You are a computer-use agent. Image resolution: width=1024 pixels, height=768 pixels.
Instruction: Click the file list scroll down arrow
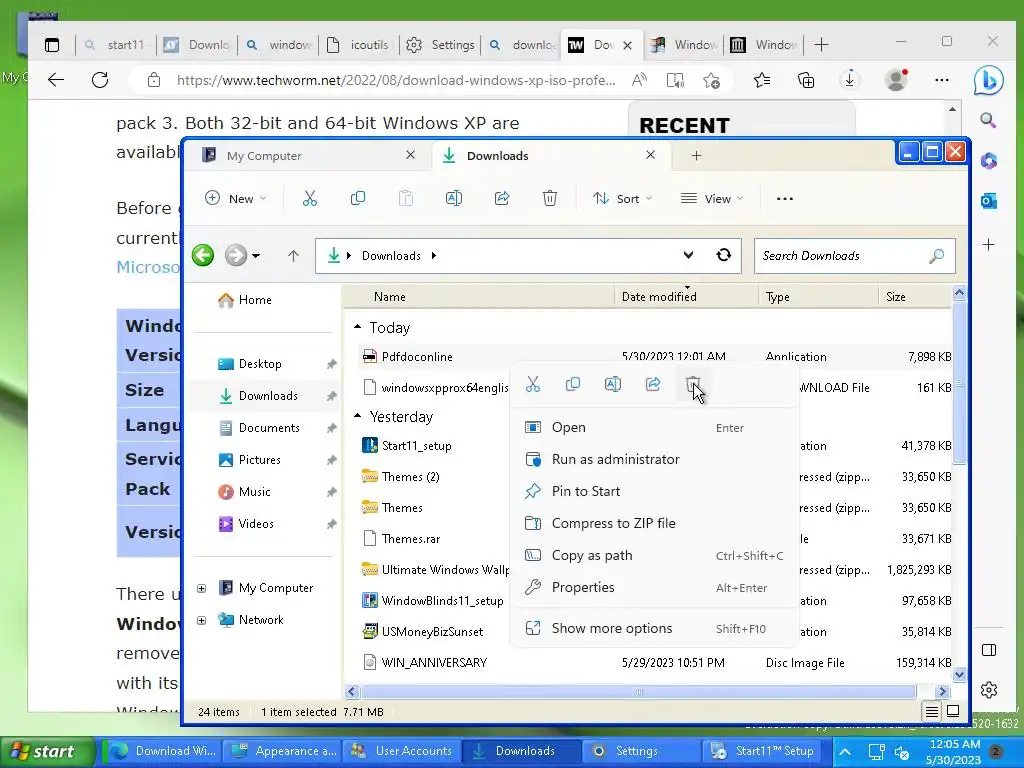(x=959, y=675)
